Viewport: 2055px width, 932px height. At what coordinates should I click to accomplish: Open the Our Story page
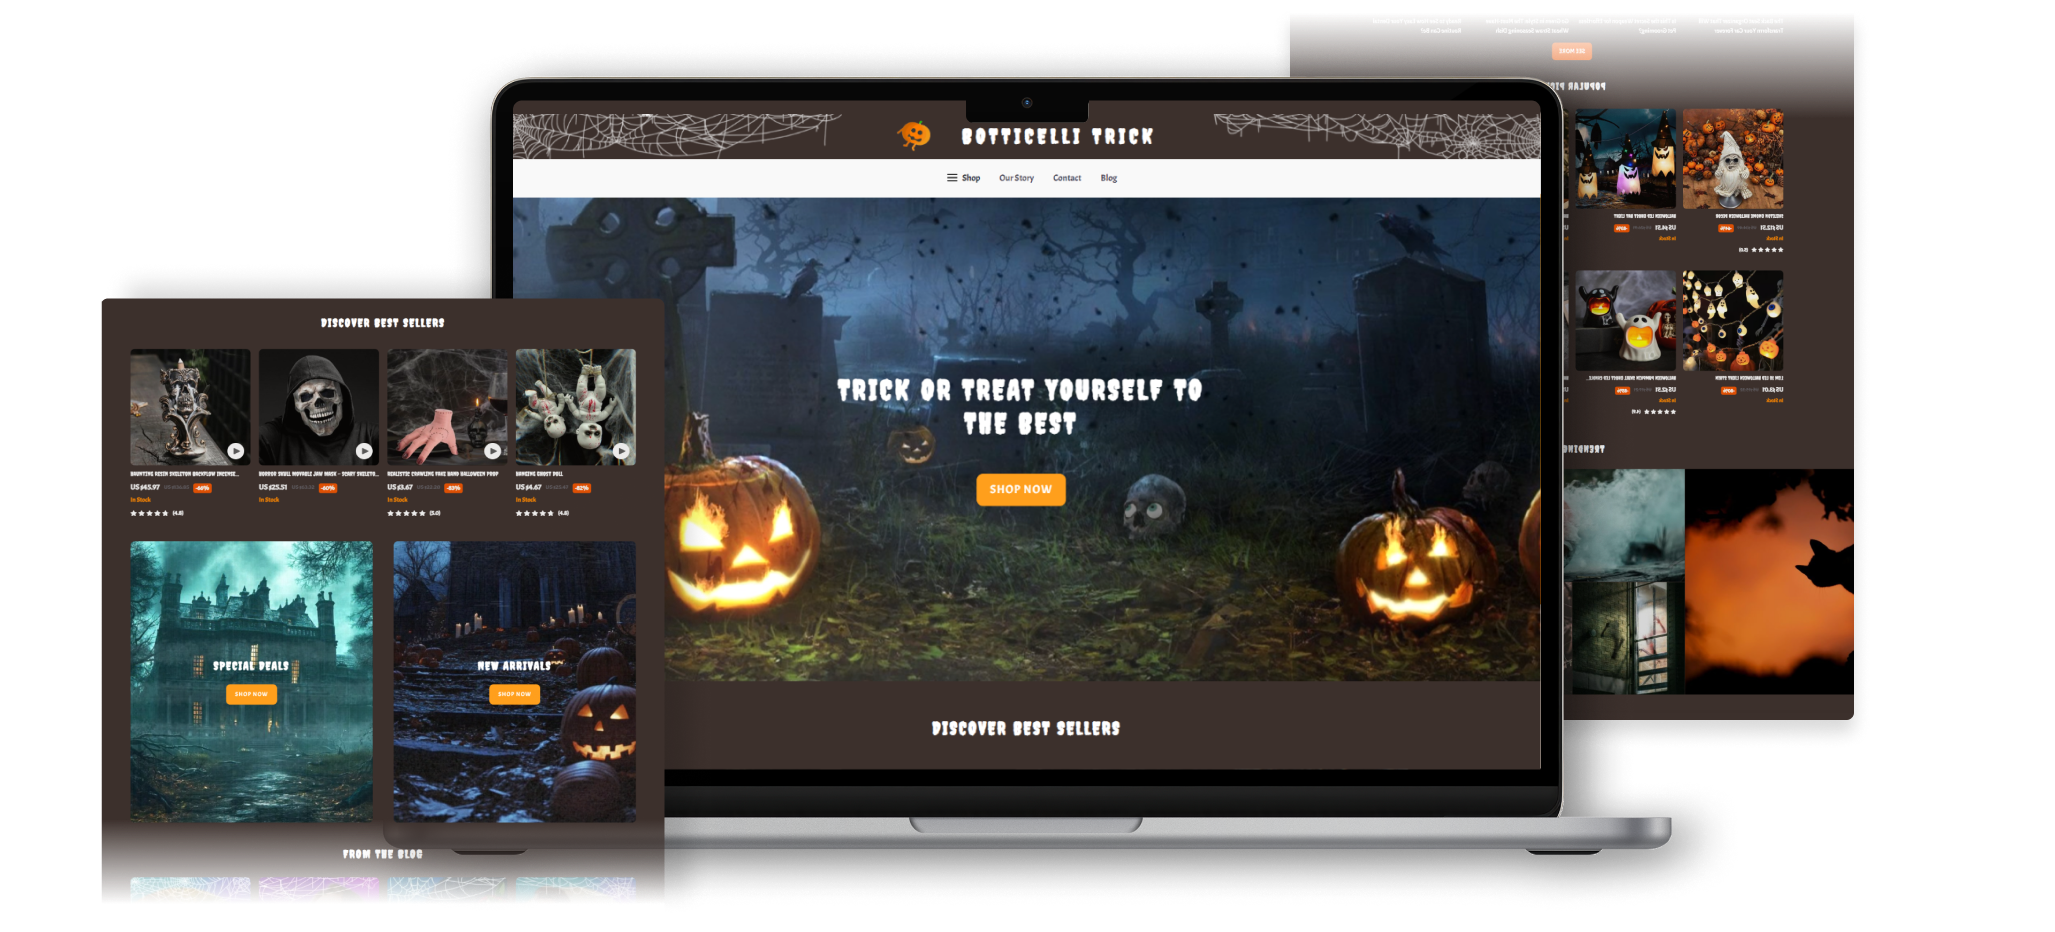1016,178
